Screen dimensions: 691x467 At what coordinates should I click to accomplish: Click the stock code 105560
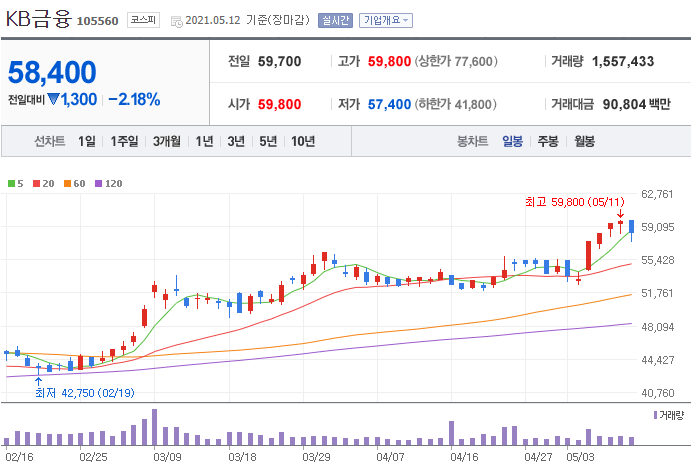97,21
